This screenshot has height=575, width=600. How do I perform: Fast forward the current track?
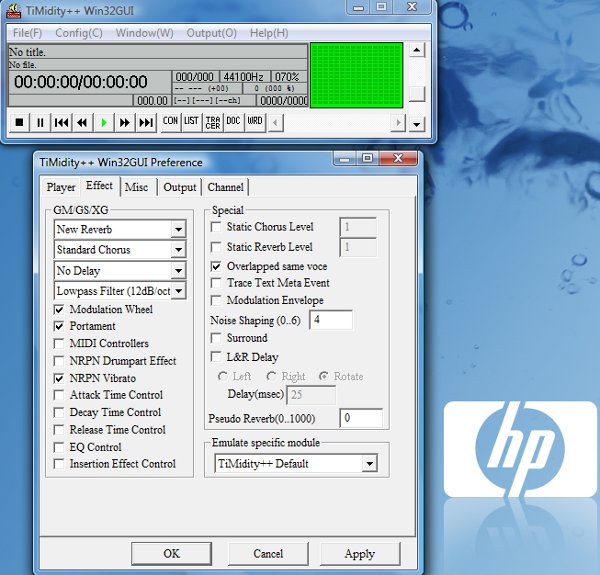(x=125, y=122)
